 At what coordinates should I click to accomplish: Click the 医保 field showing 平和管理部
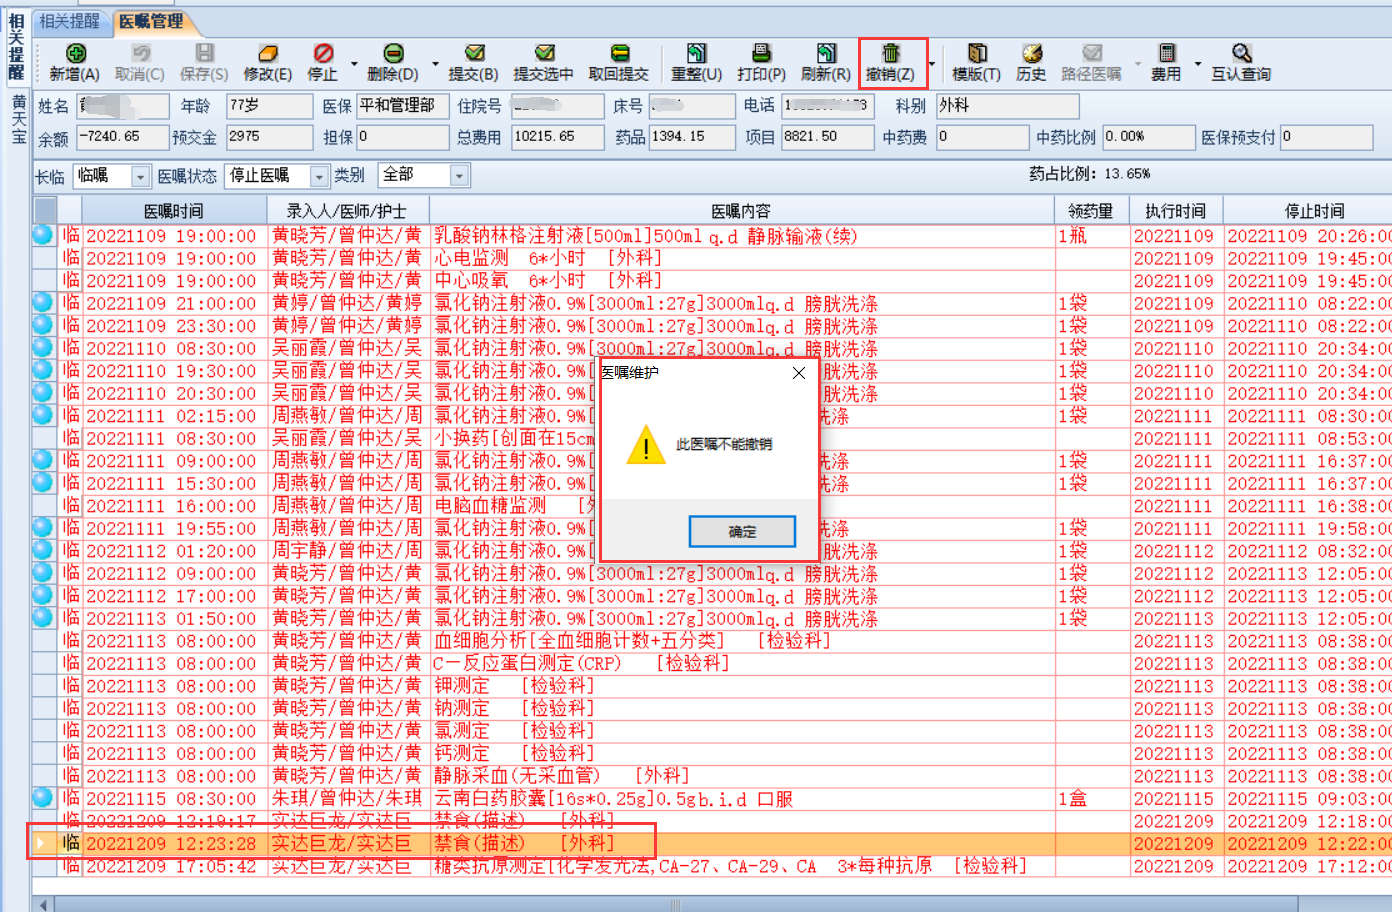[x=403, y=106]
